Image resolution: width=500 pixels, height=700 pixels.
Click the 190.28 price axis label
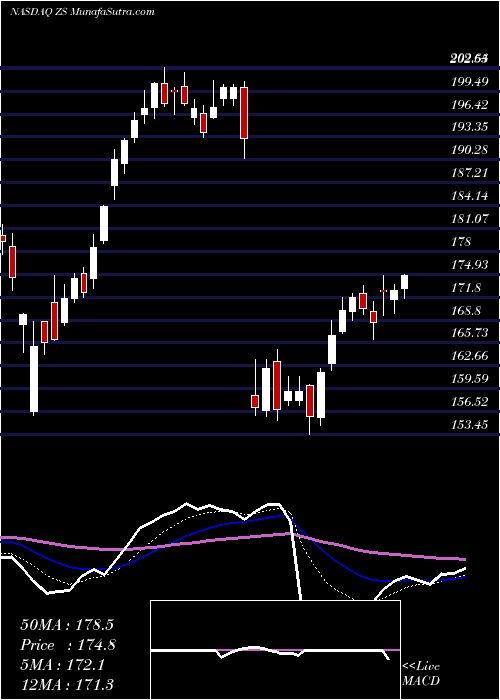coord(468,150)
